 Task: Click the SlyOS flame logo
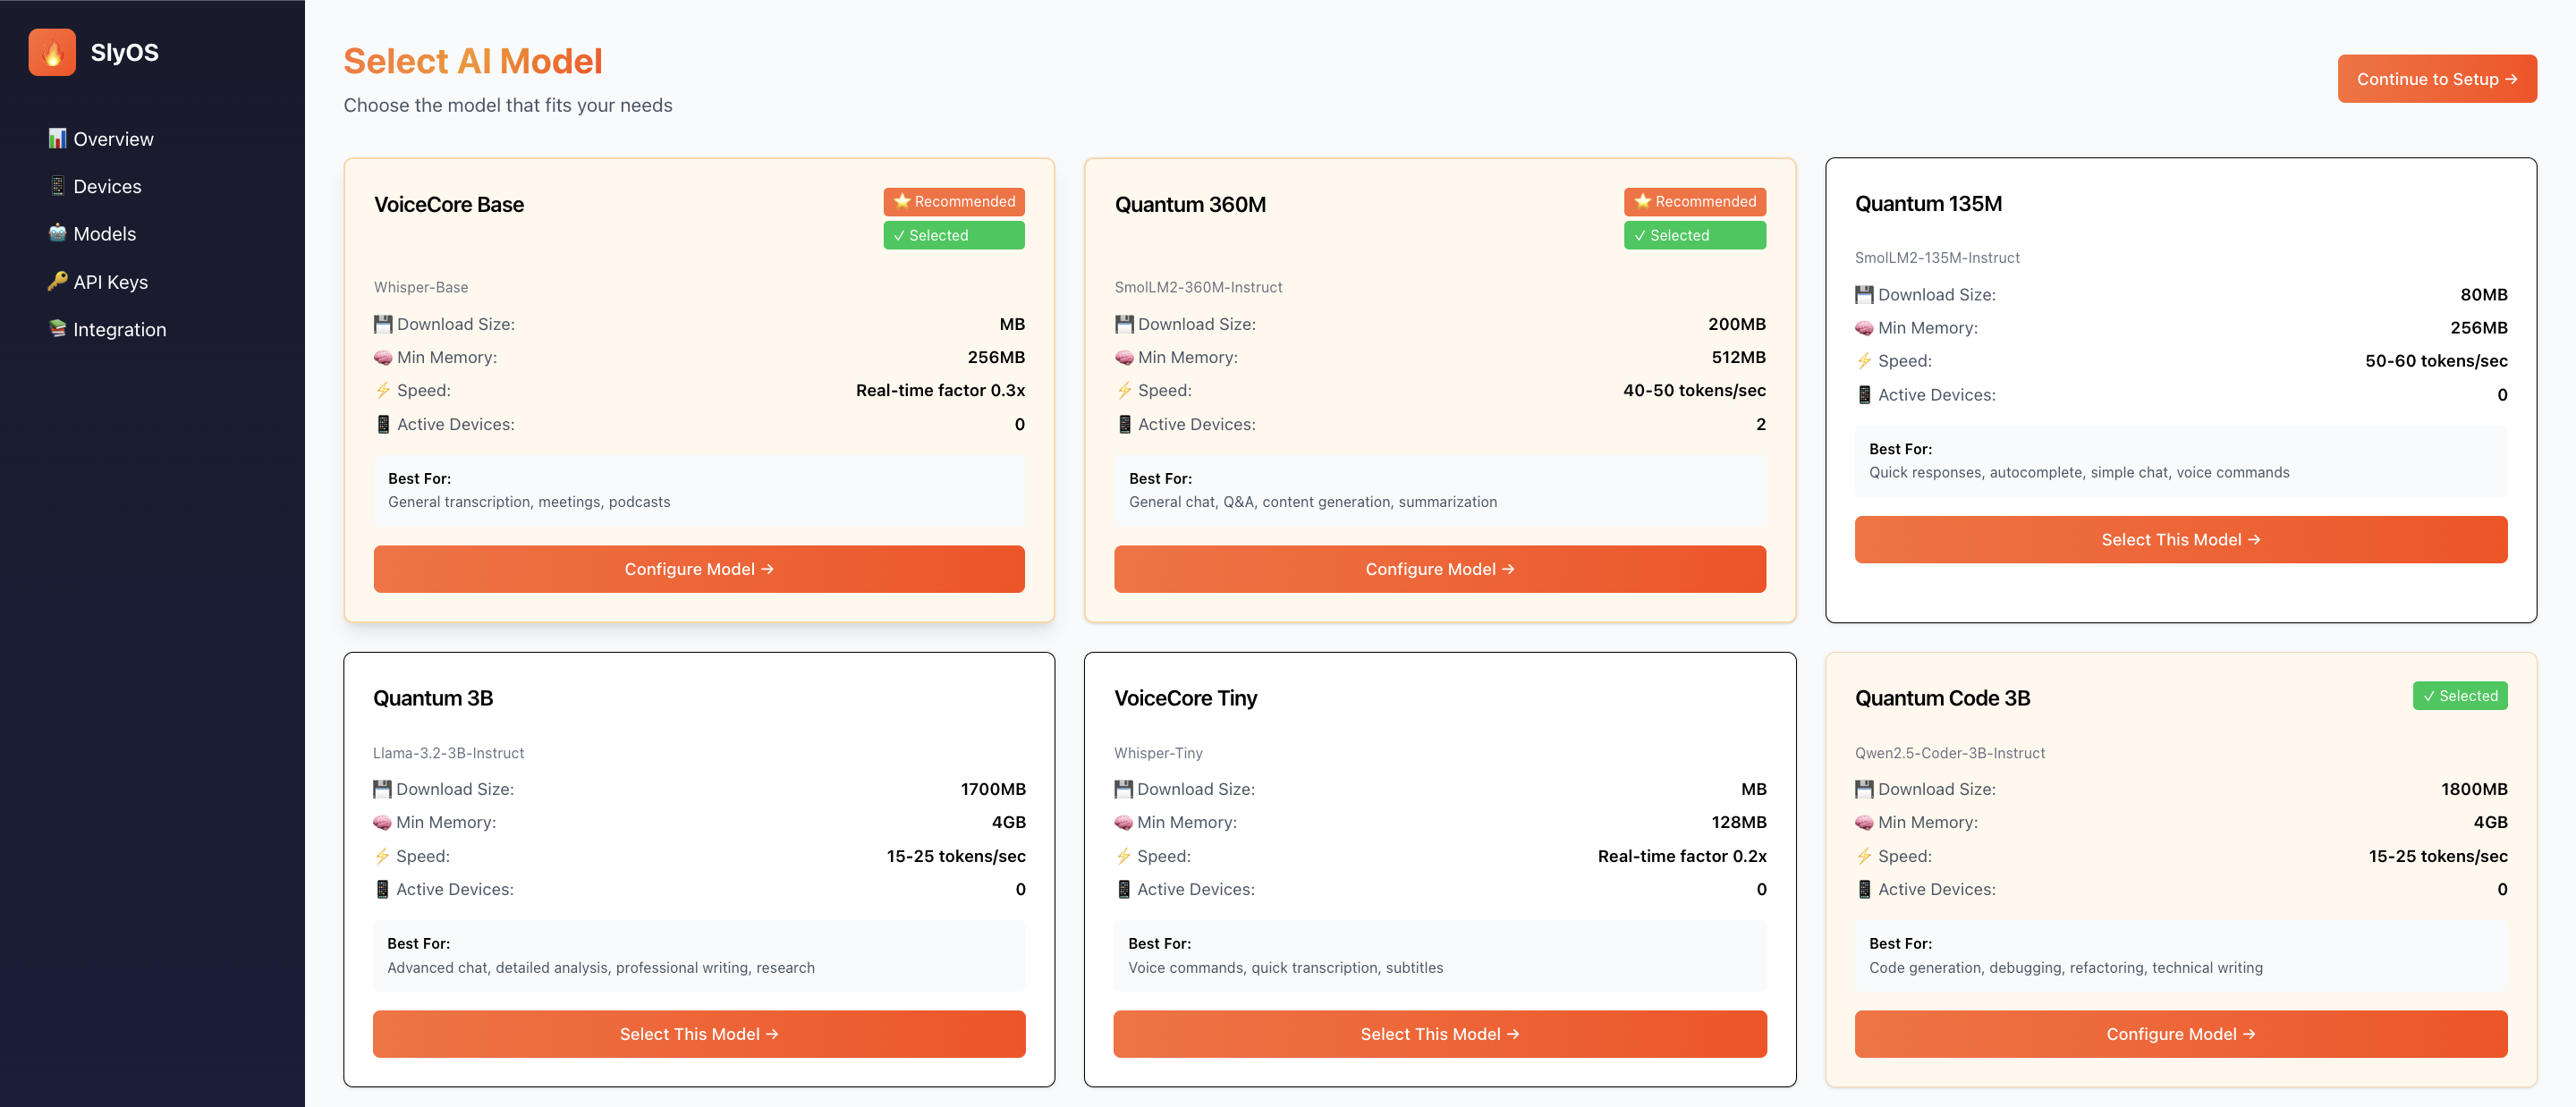52,52
